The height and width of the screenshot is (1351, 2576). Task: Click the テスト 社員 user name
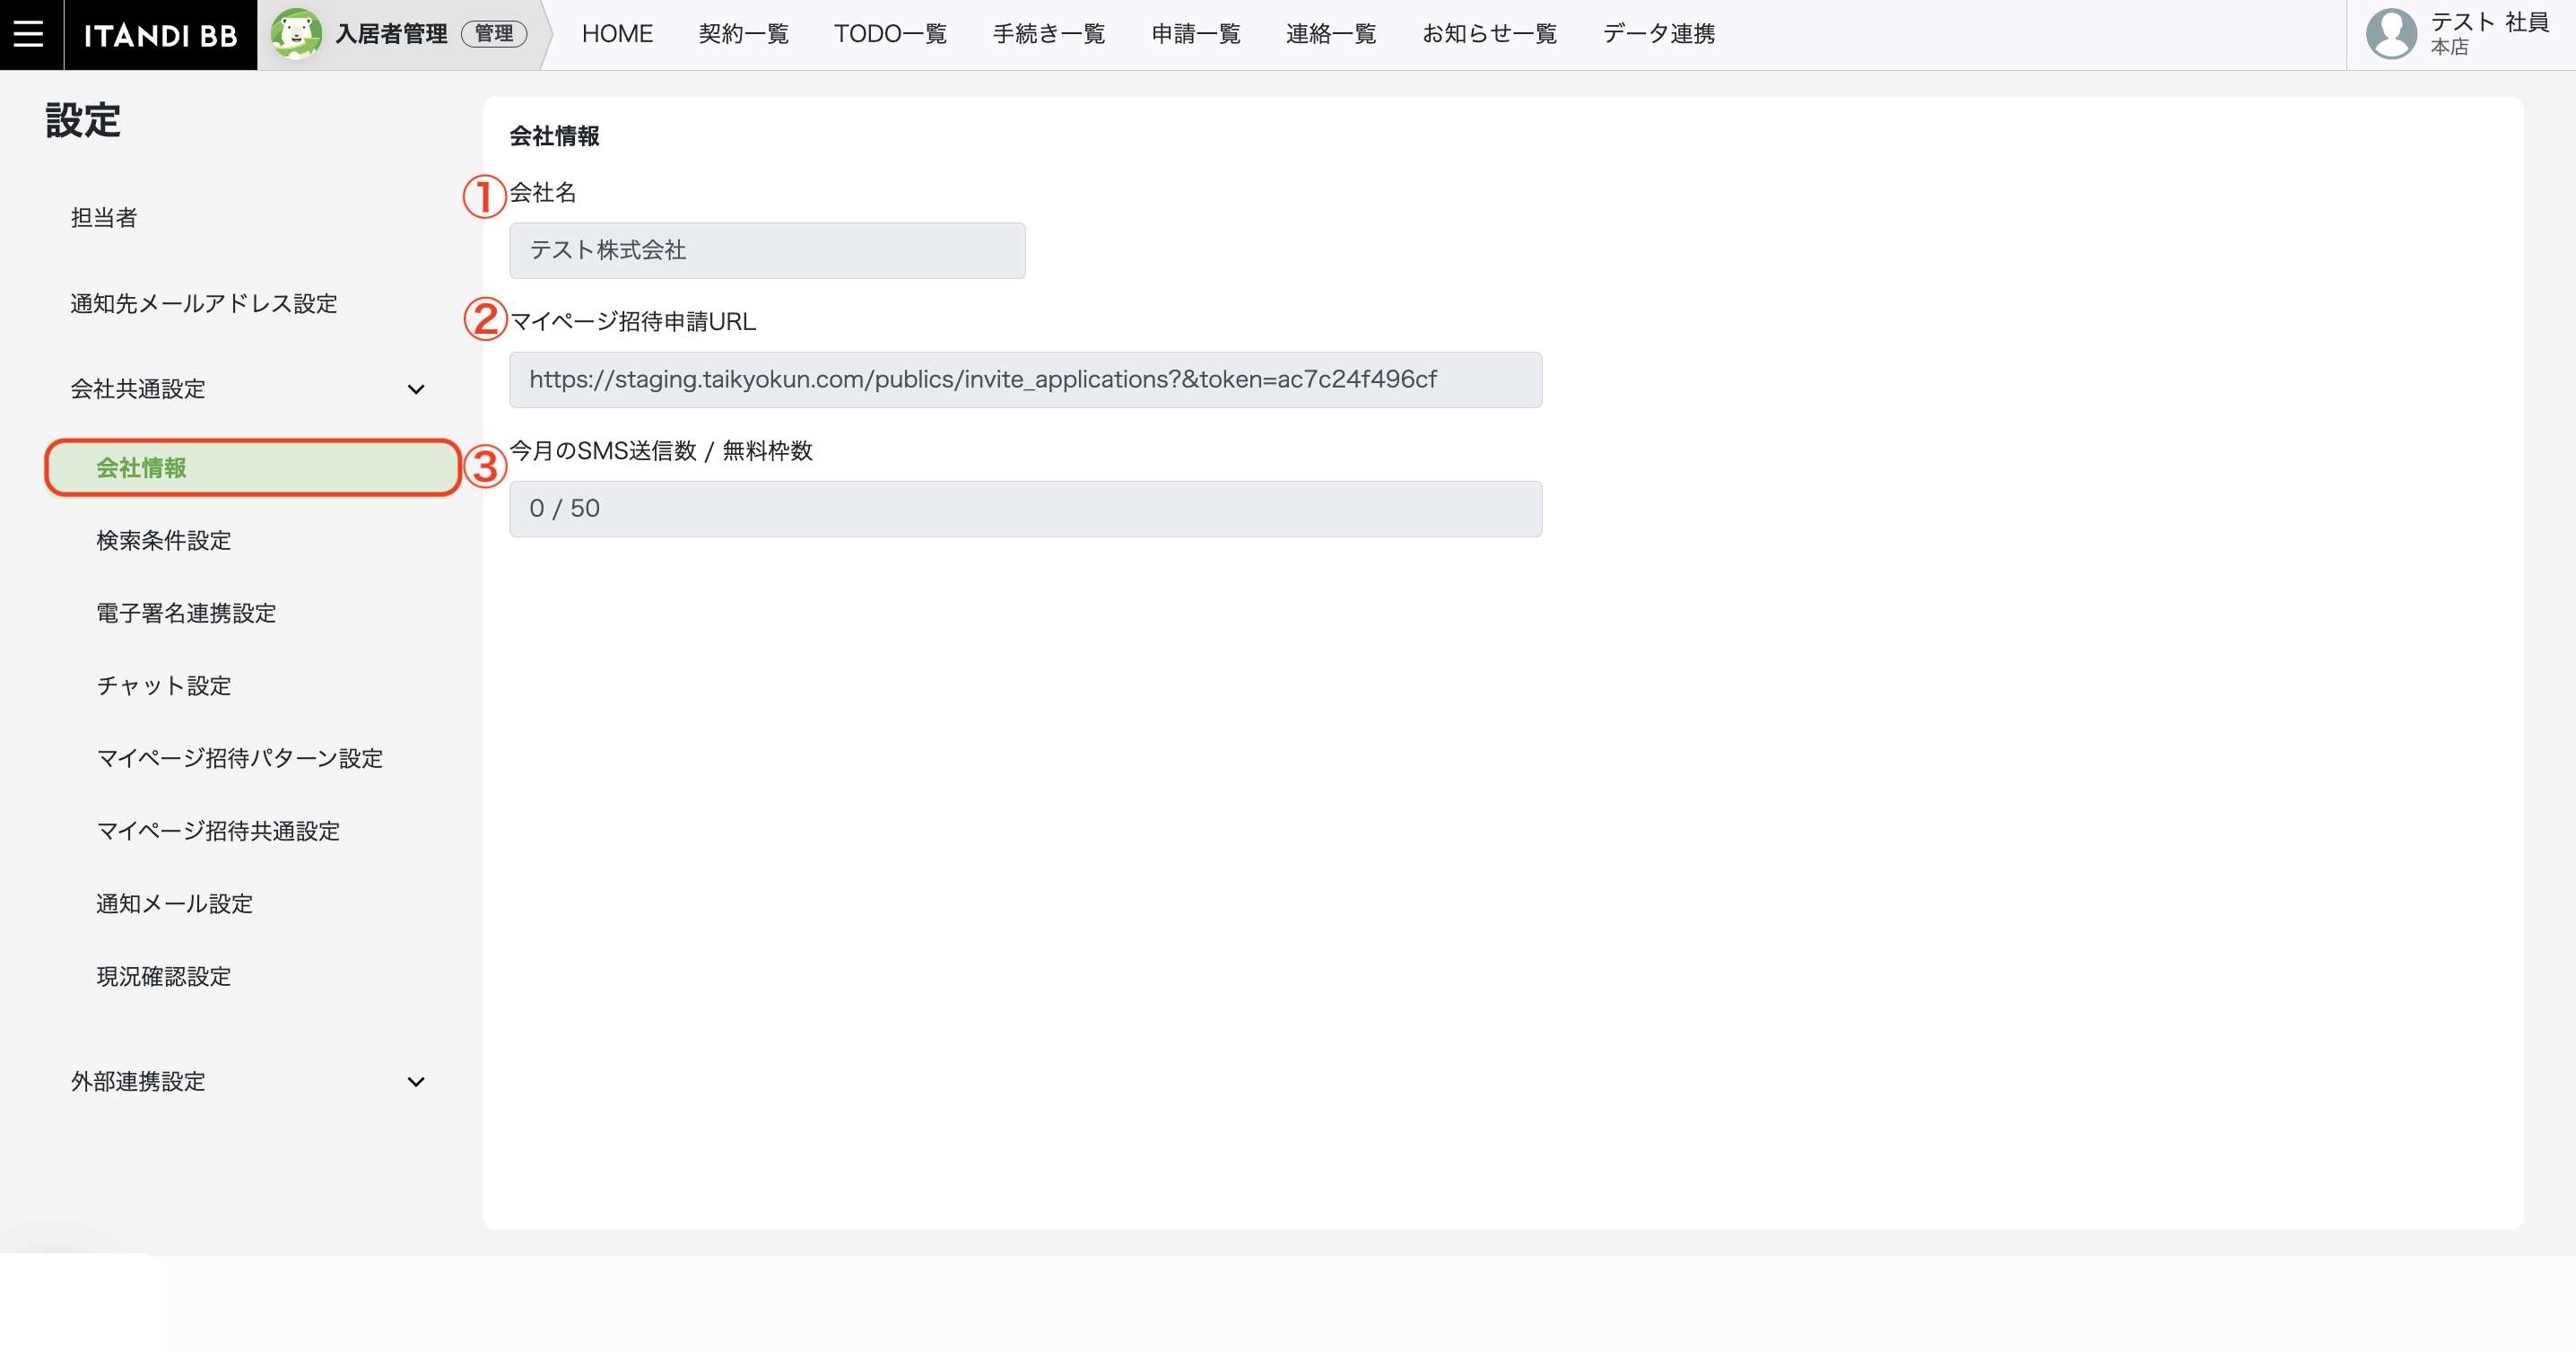(x=2489, y=22)
